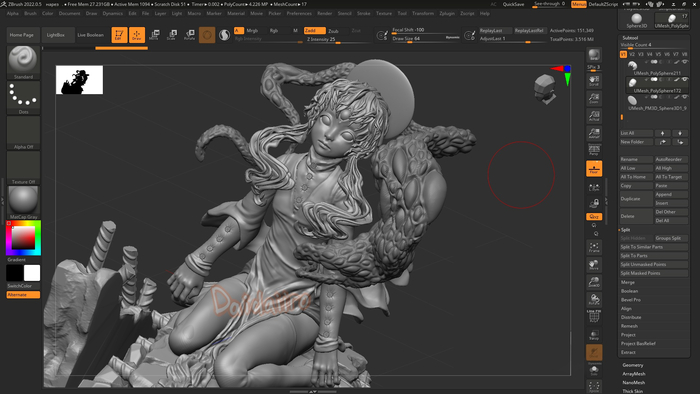Open the Render menu
The image size is (700, 394).
[325, 13]
